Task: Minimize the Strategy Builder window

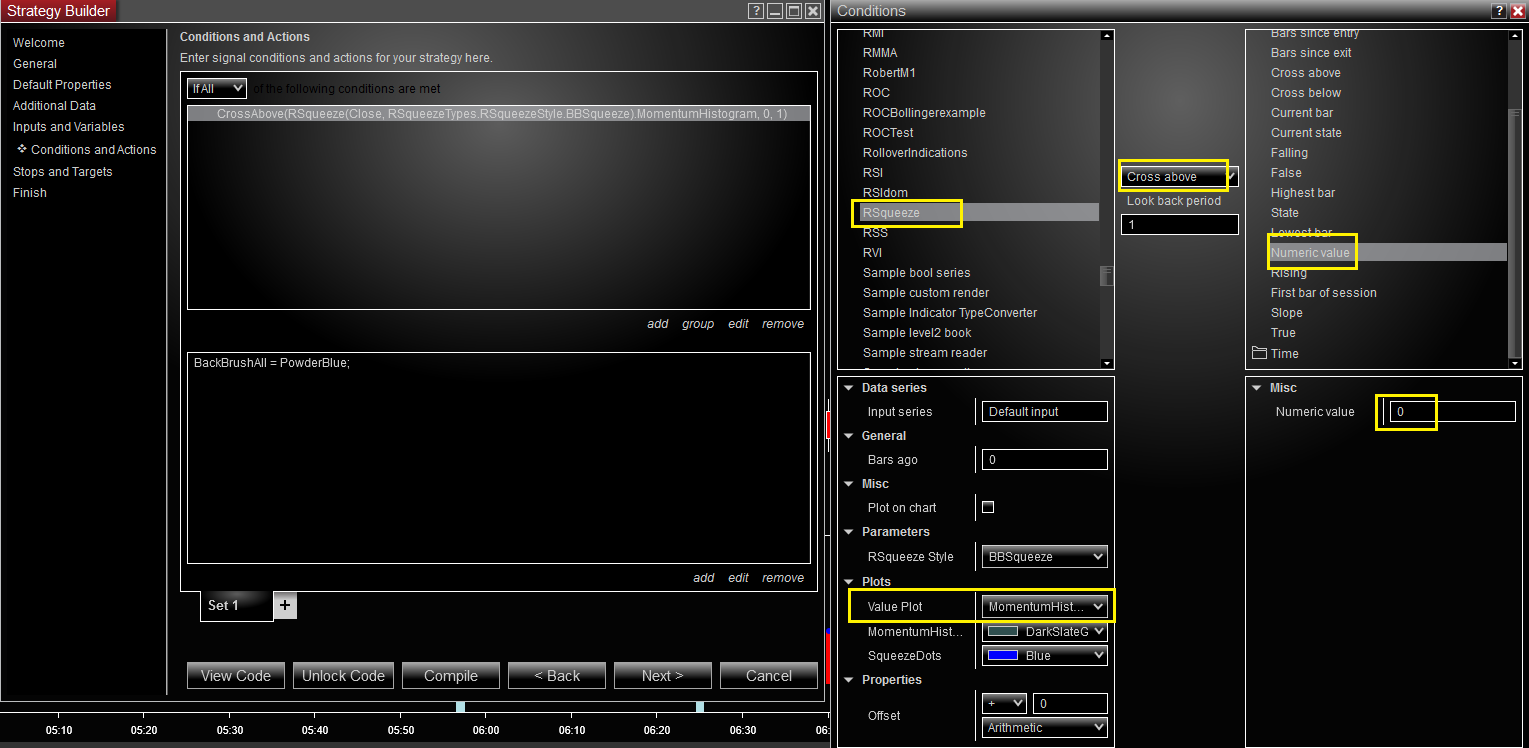Action: pyautogui.click(x=775, y=11)
